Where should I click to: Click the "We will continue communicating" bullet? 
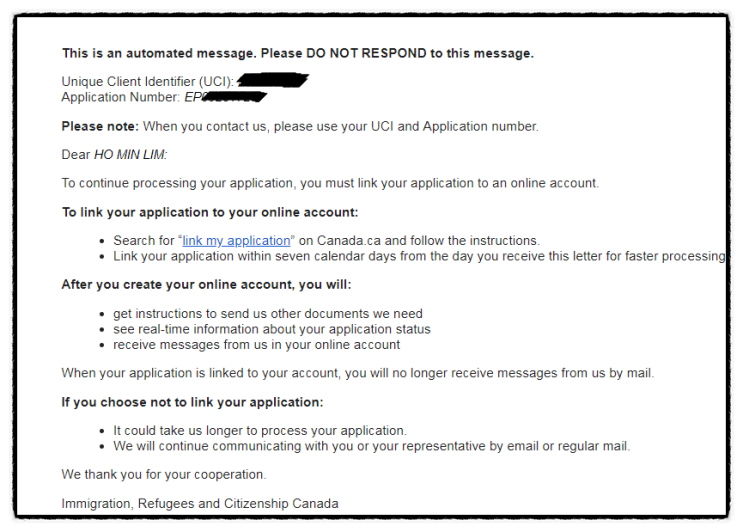371,446
